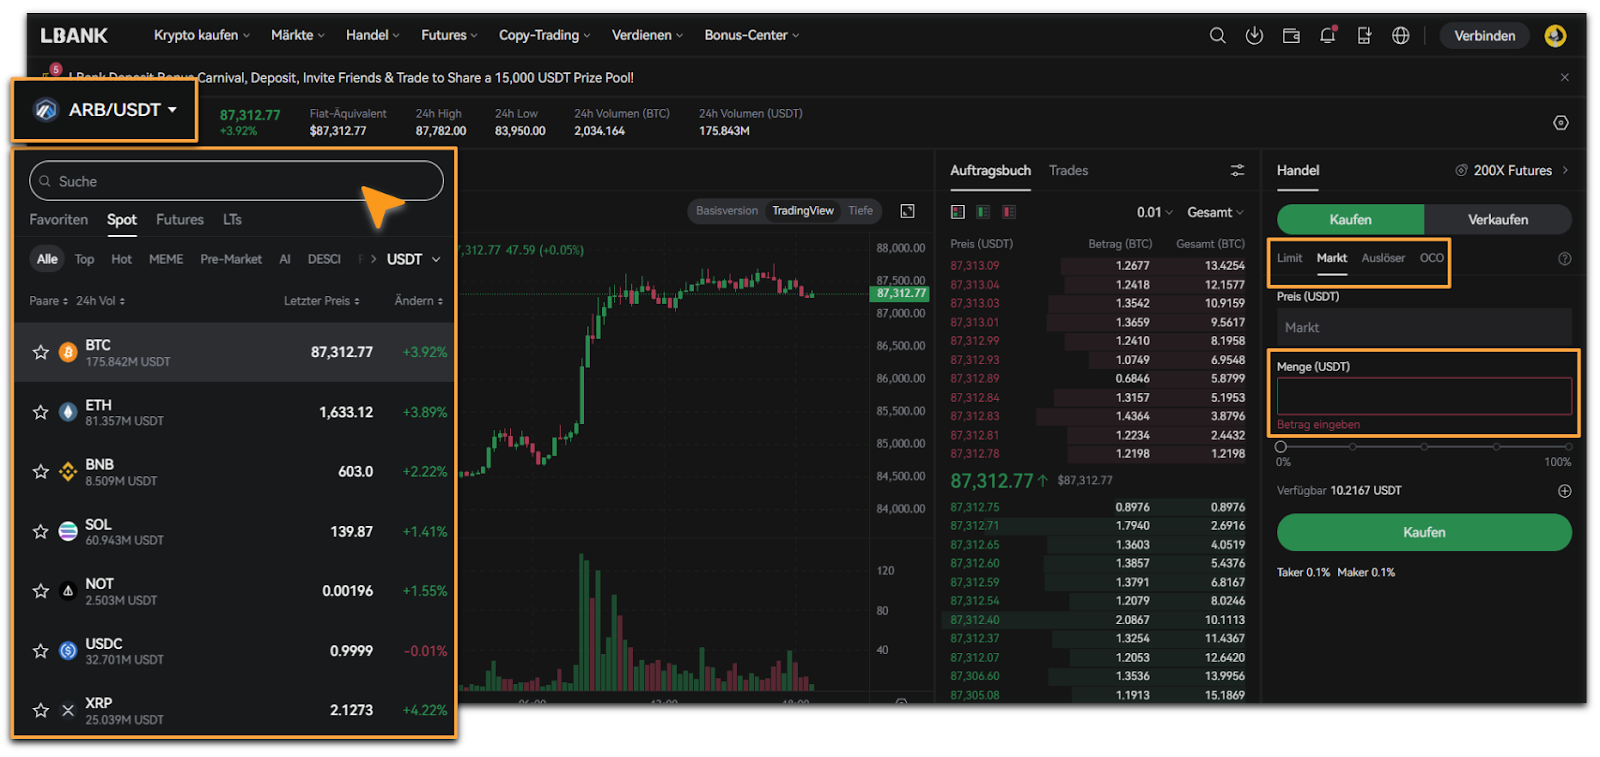The width and height of the screenshot is (1600, 757).
Task: Favorite the SOL pair star
Action: [x=41, y=531]
